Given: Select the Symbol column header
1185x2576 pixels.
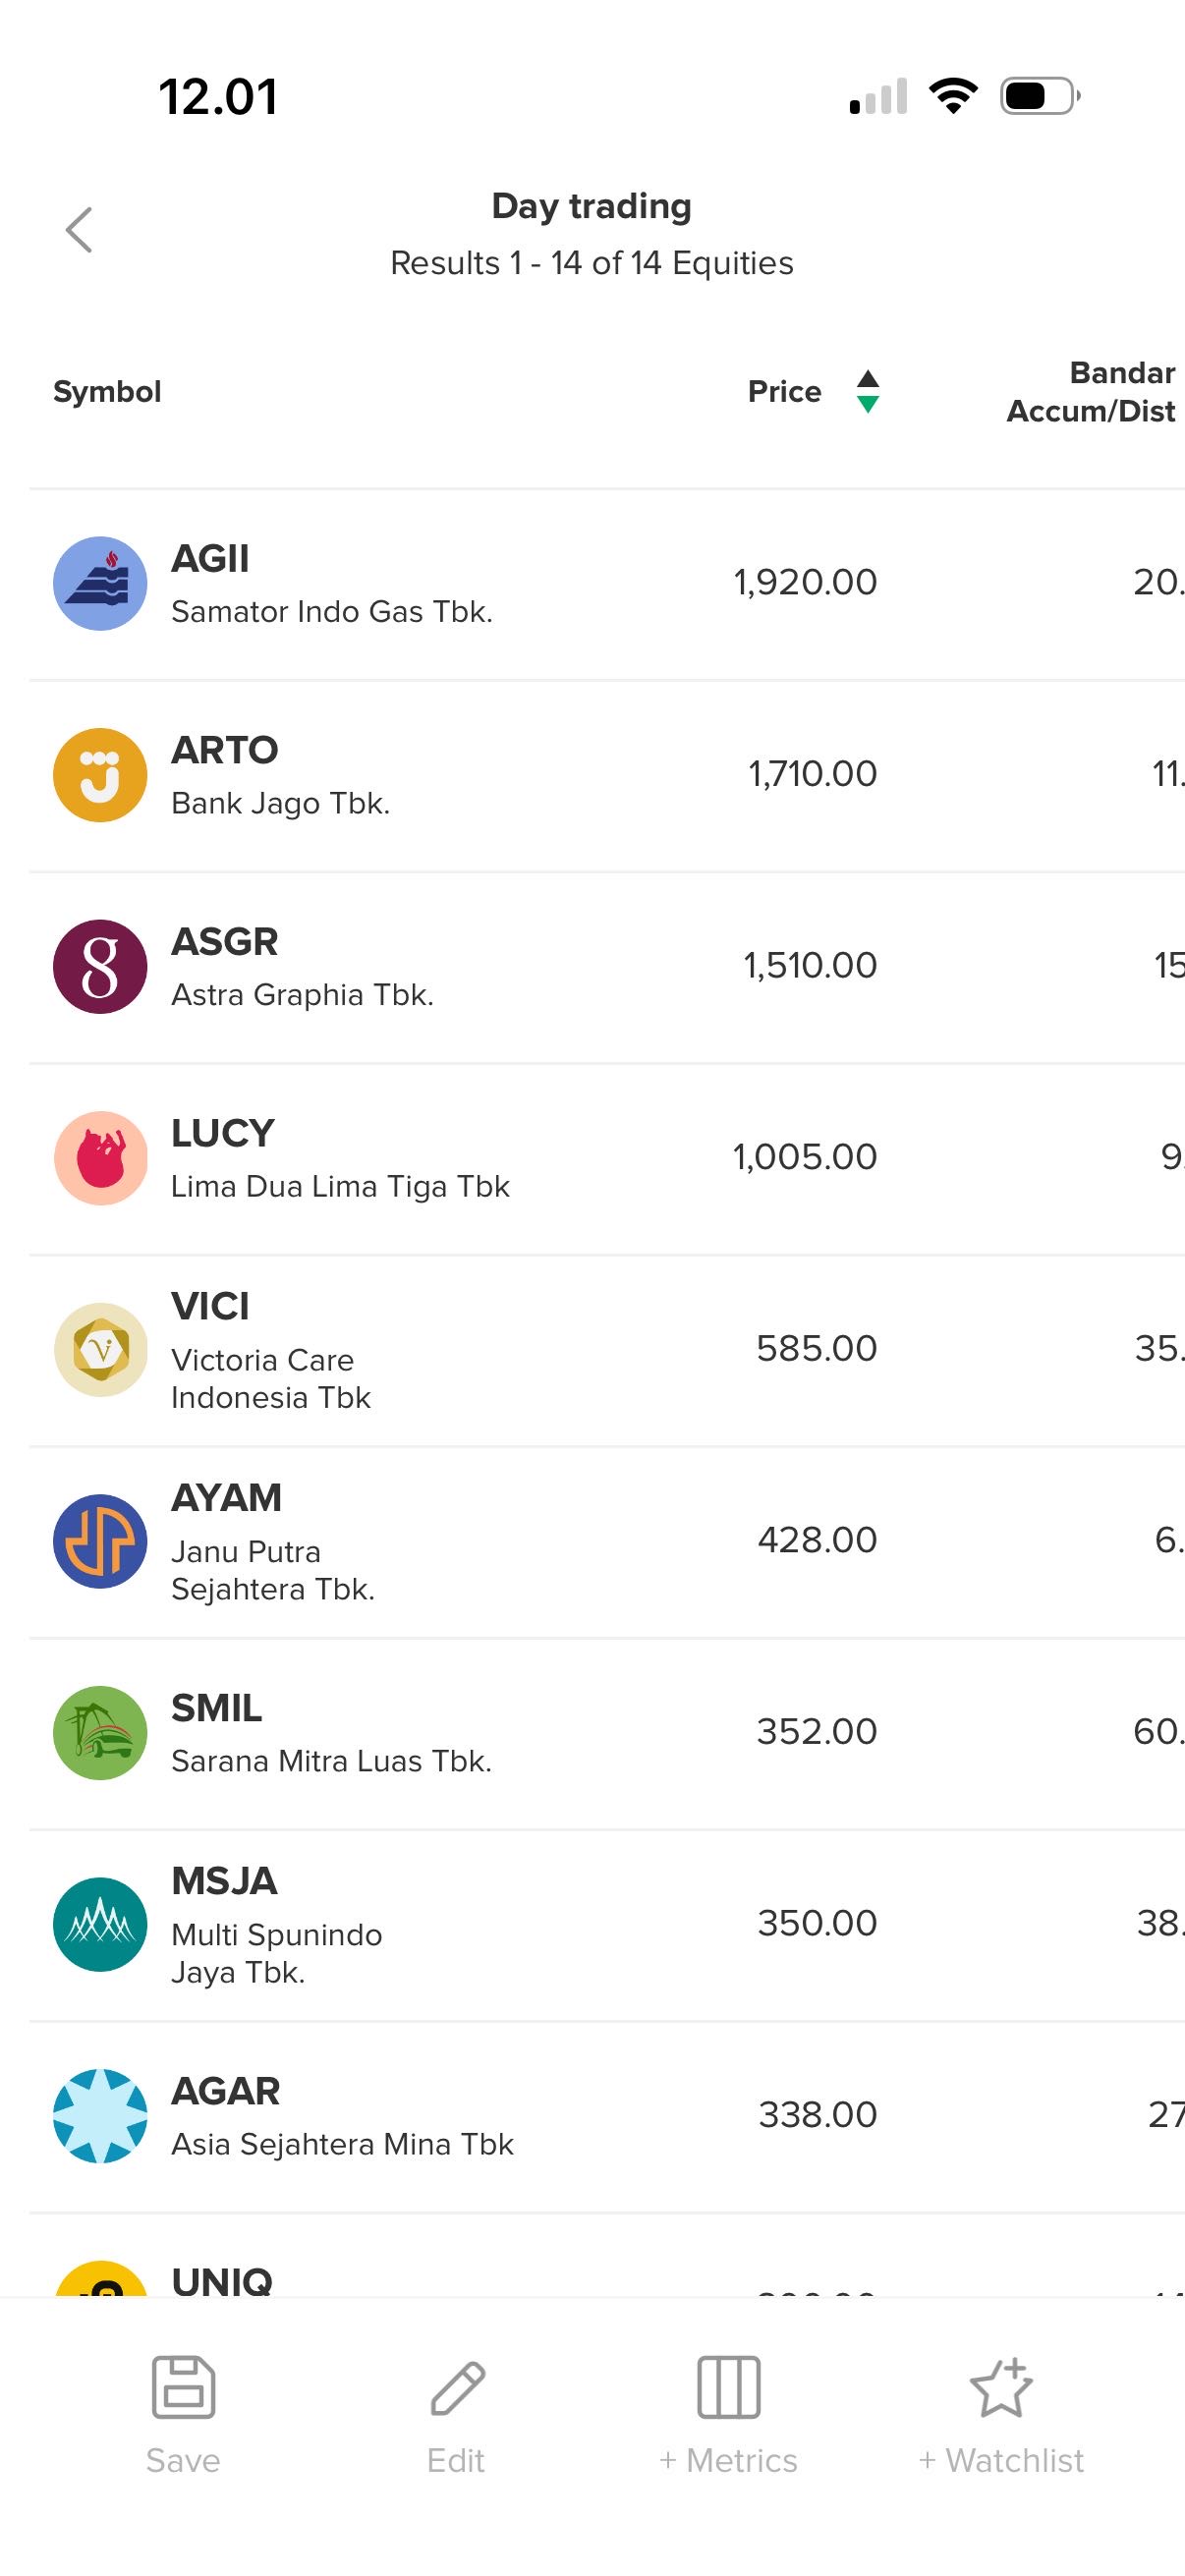Looking at the screenshot, I should pyautogui.click(x=107, y=391).
